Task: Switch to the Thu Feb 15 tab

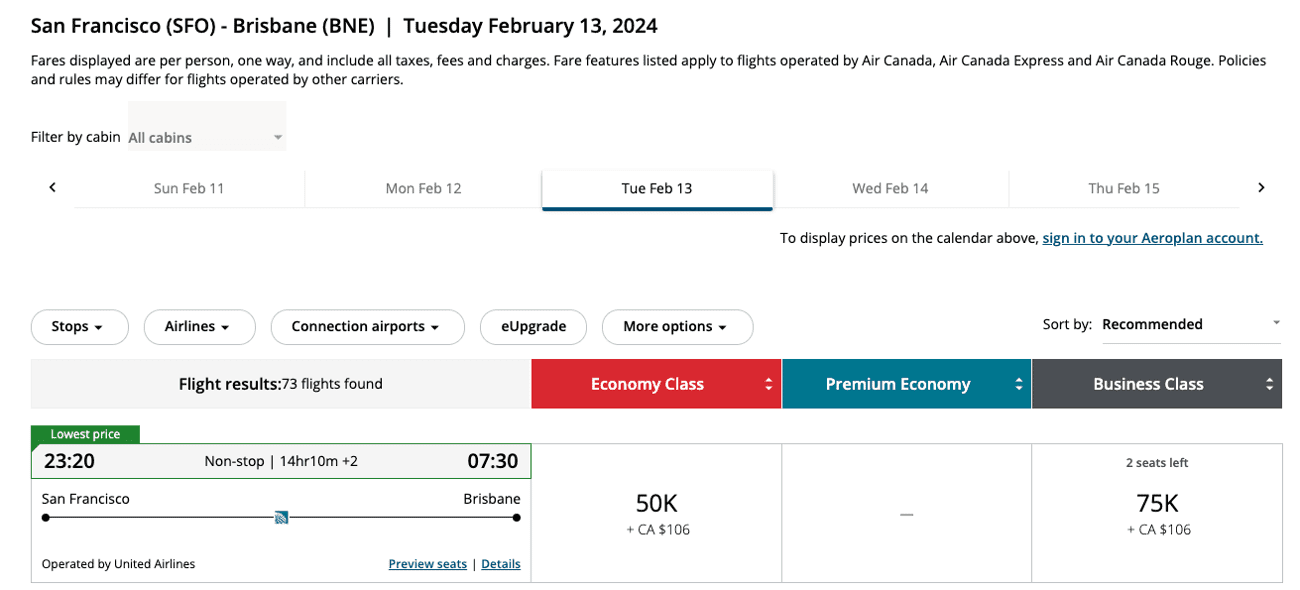Action: (x=1124, y=187)
